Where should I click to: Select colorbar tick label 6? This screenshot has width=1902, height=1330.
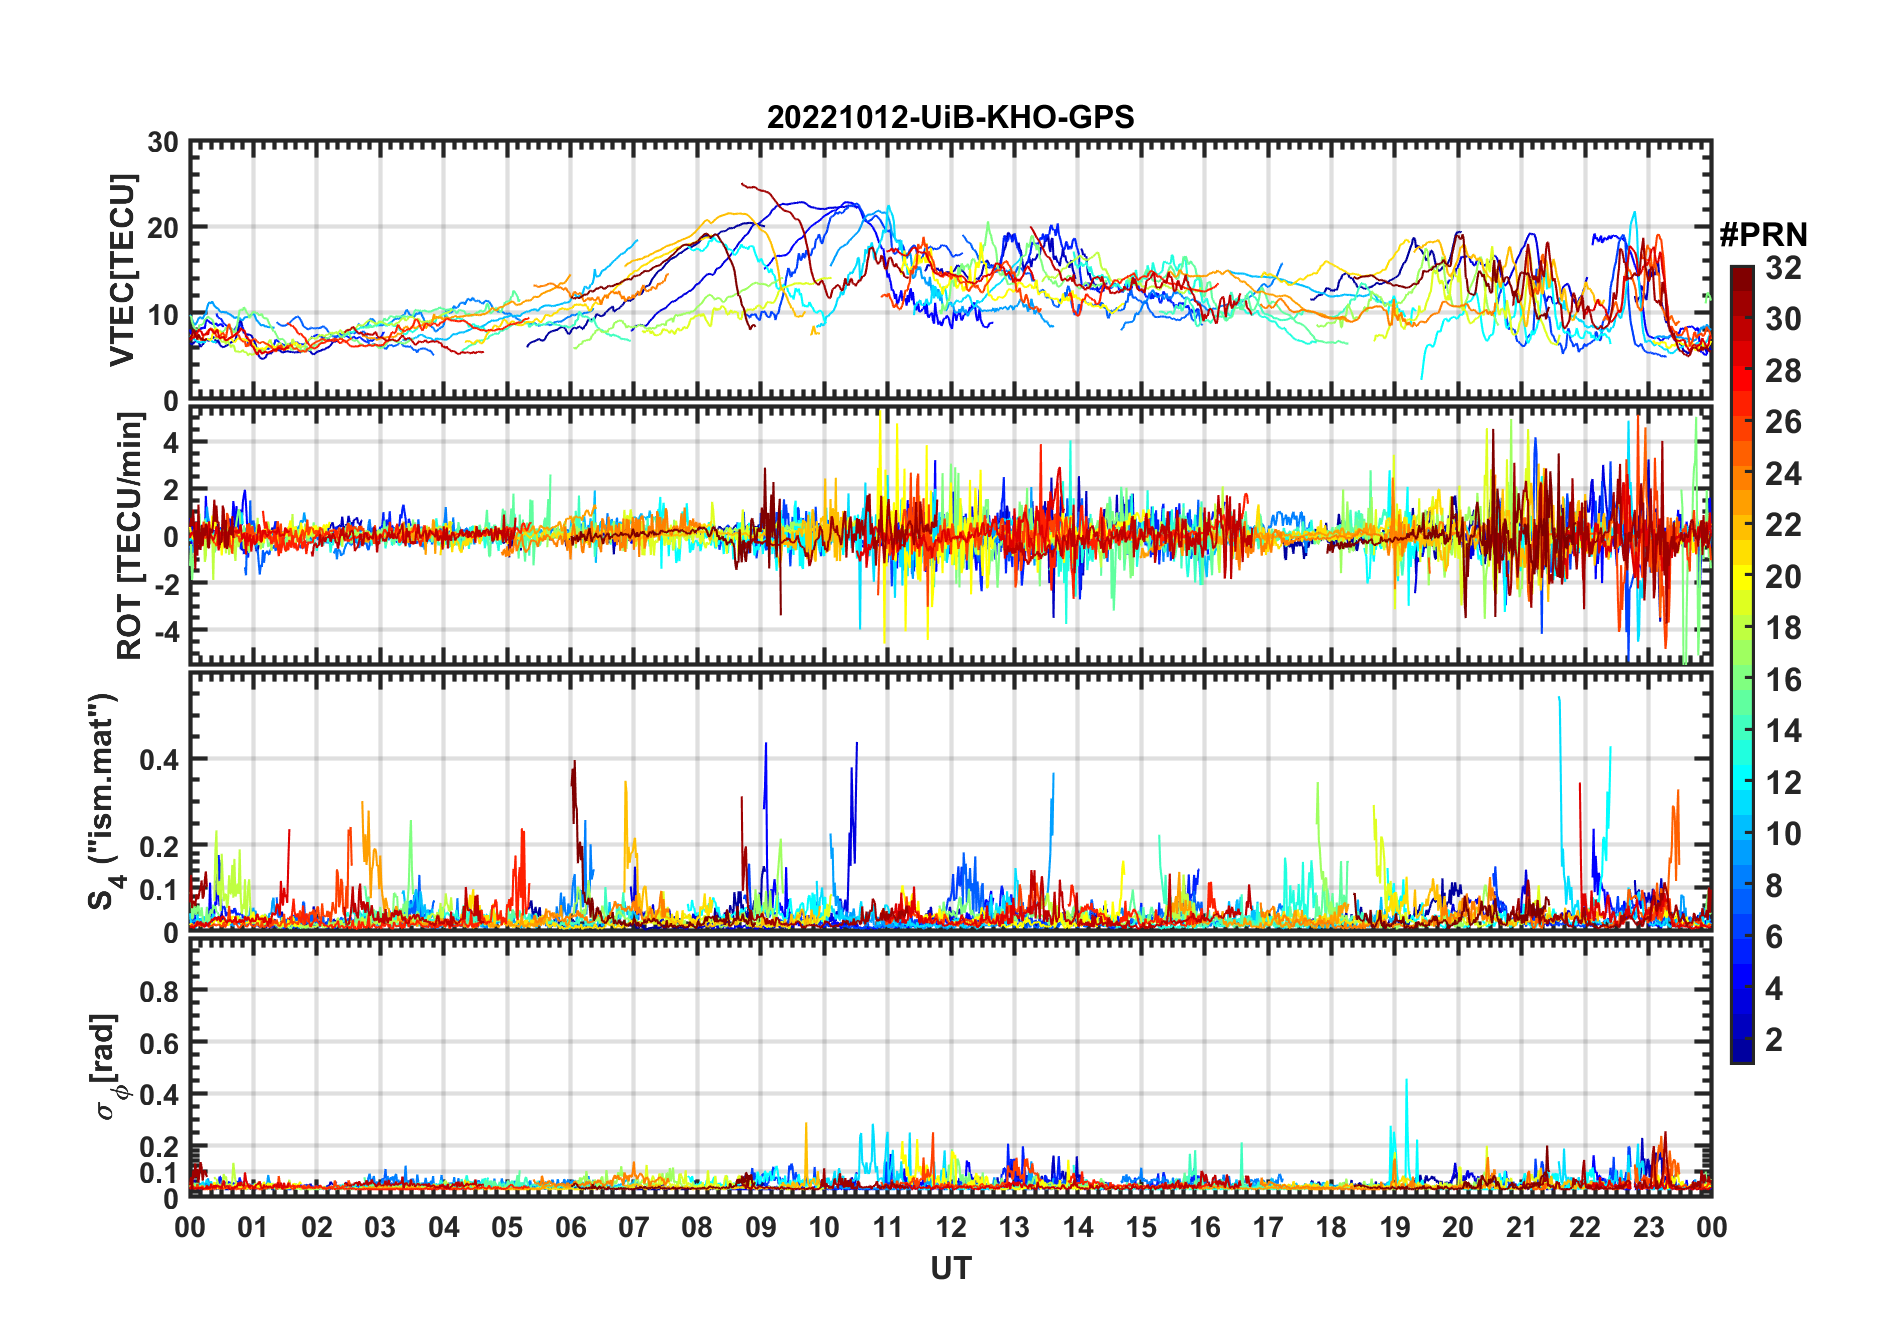pos(1774,937)
